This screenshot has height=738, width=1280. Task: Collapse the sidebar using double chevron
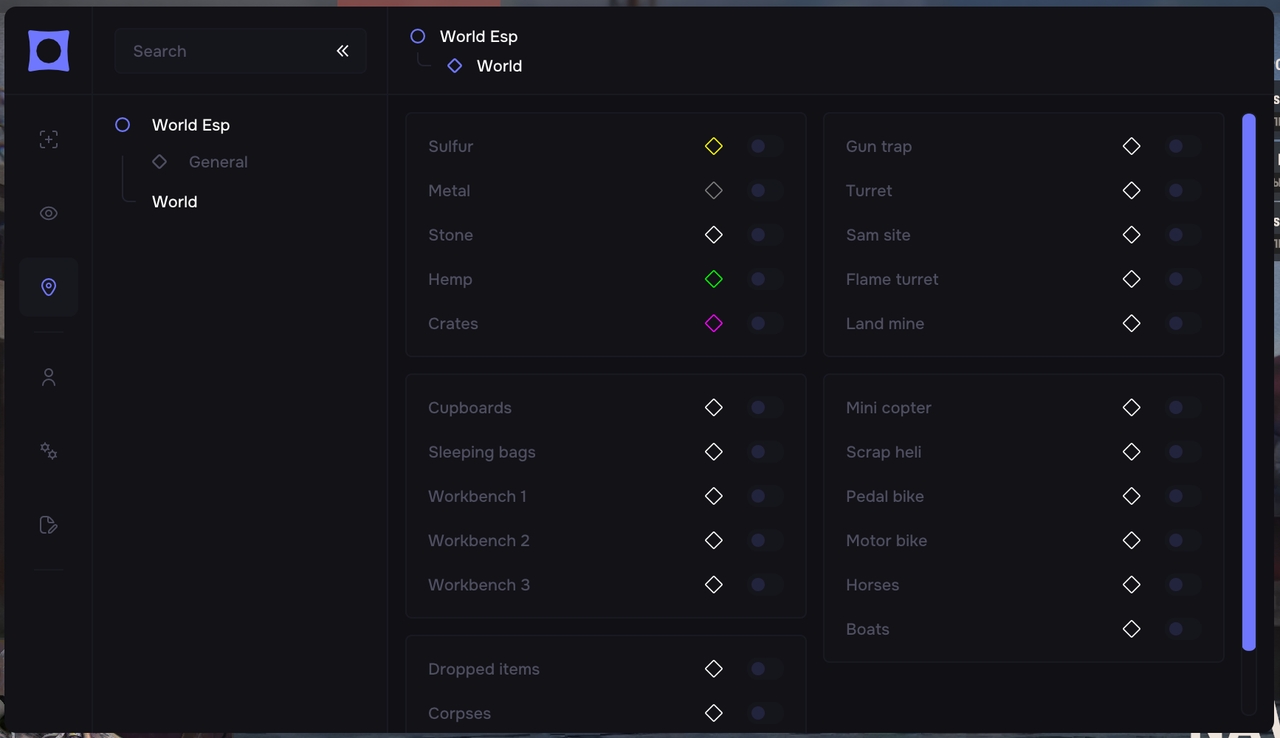click(342, 51)
